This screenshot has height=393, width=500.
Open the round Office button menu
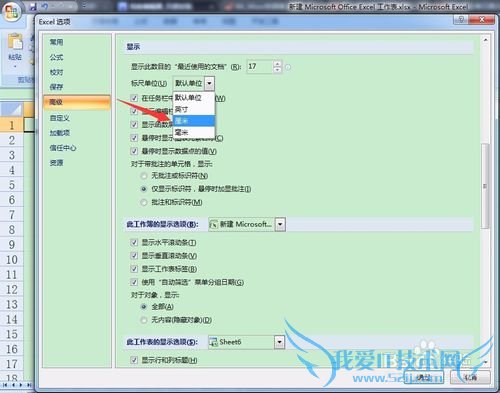pos(11,12)
